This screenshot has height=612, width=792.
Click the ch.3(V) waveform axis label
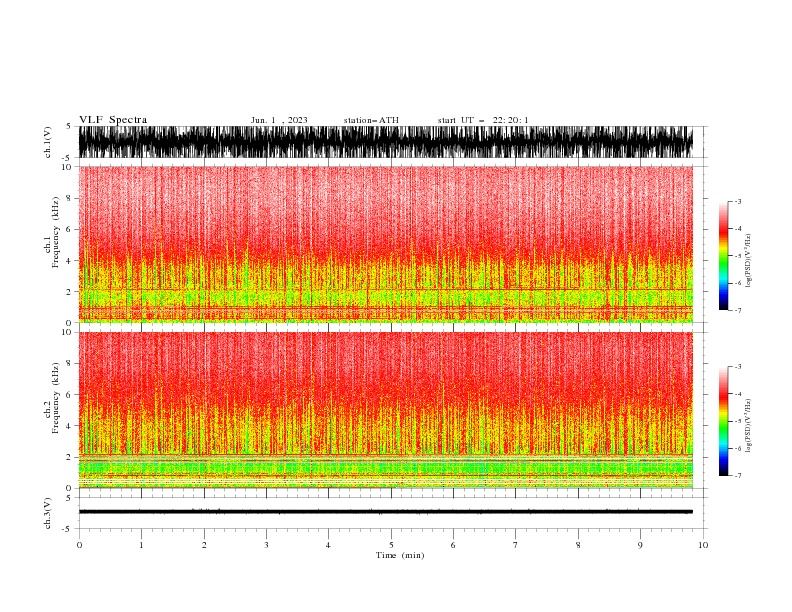48,513
